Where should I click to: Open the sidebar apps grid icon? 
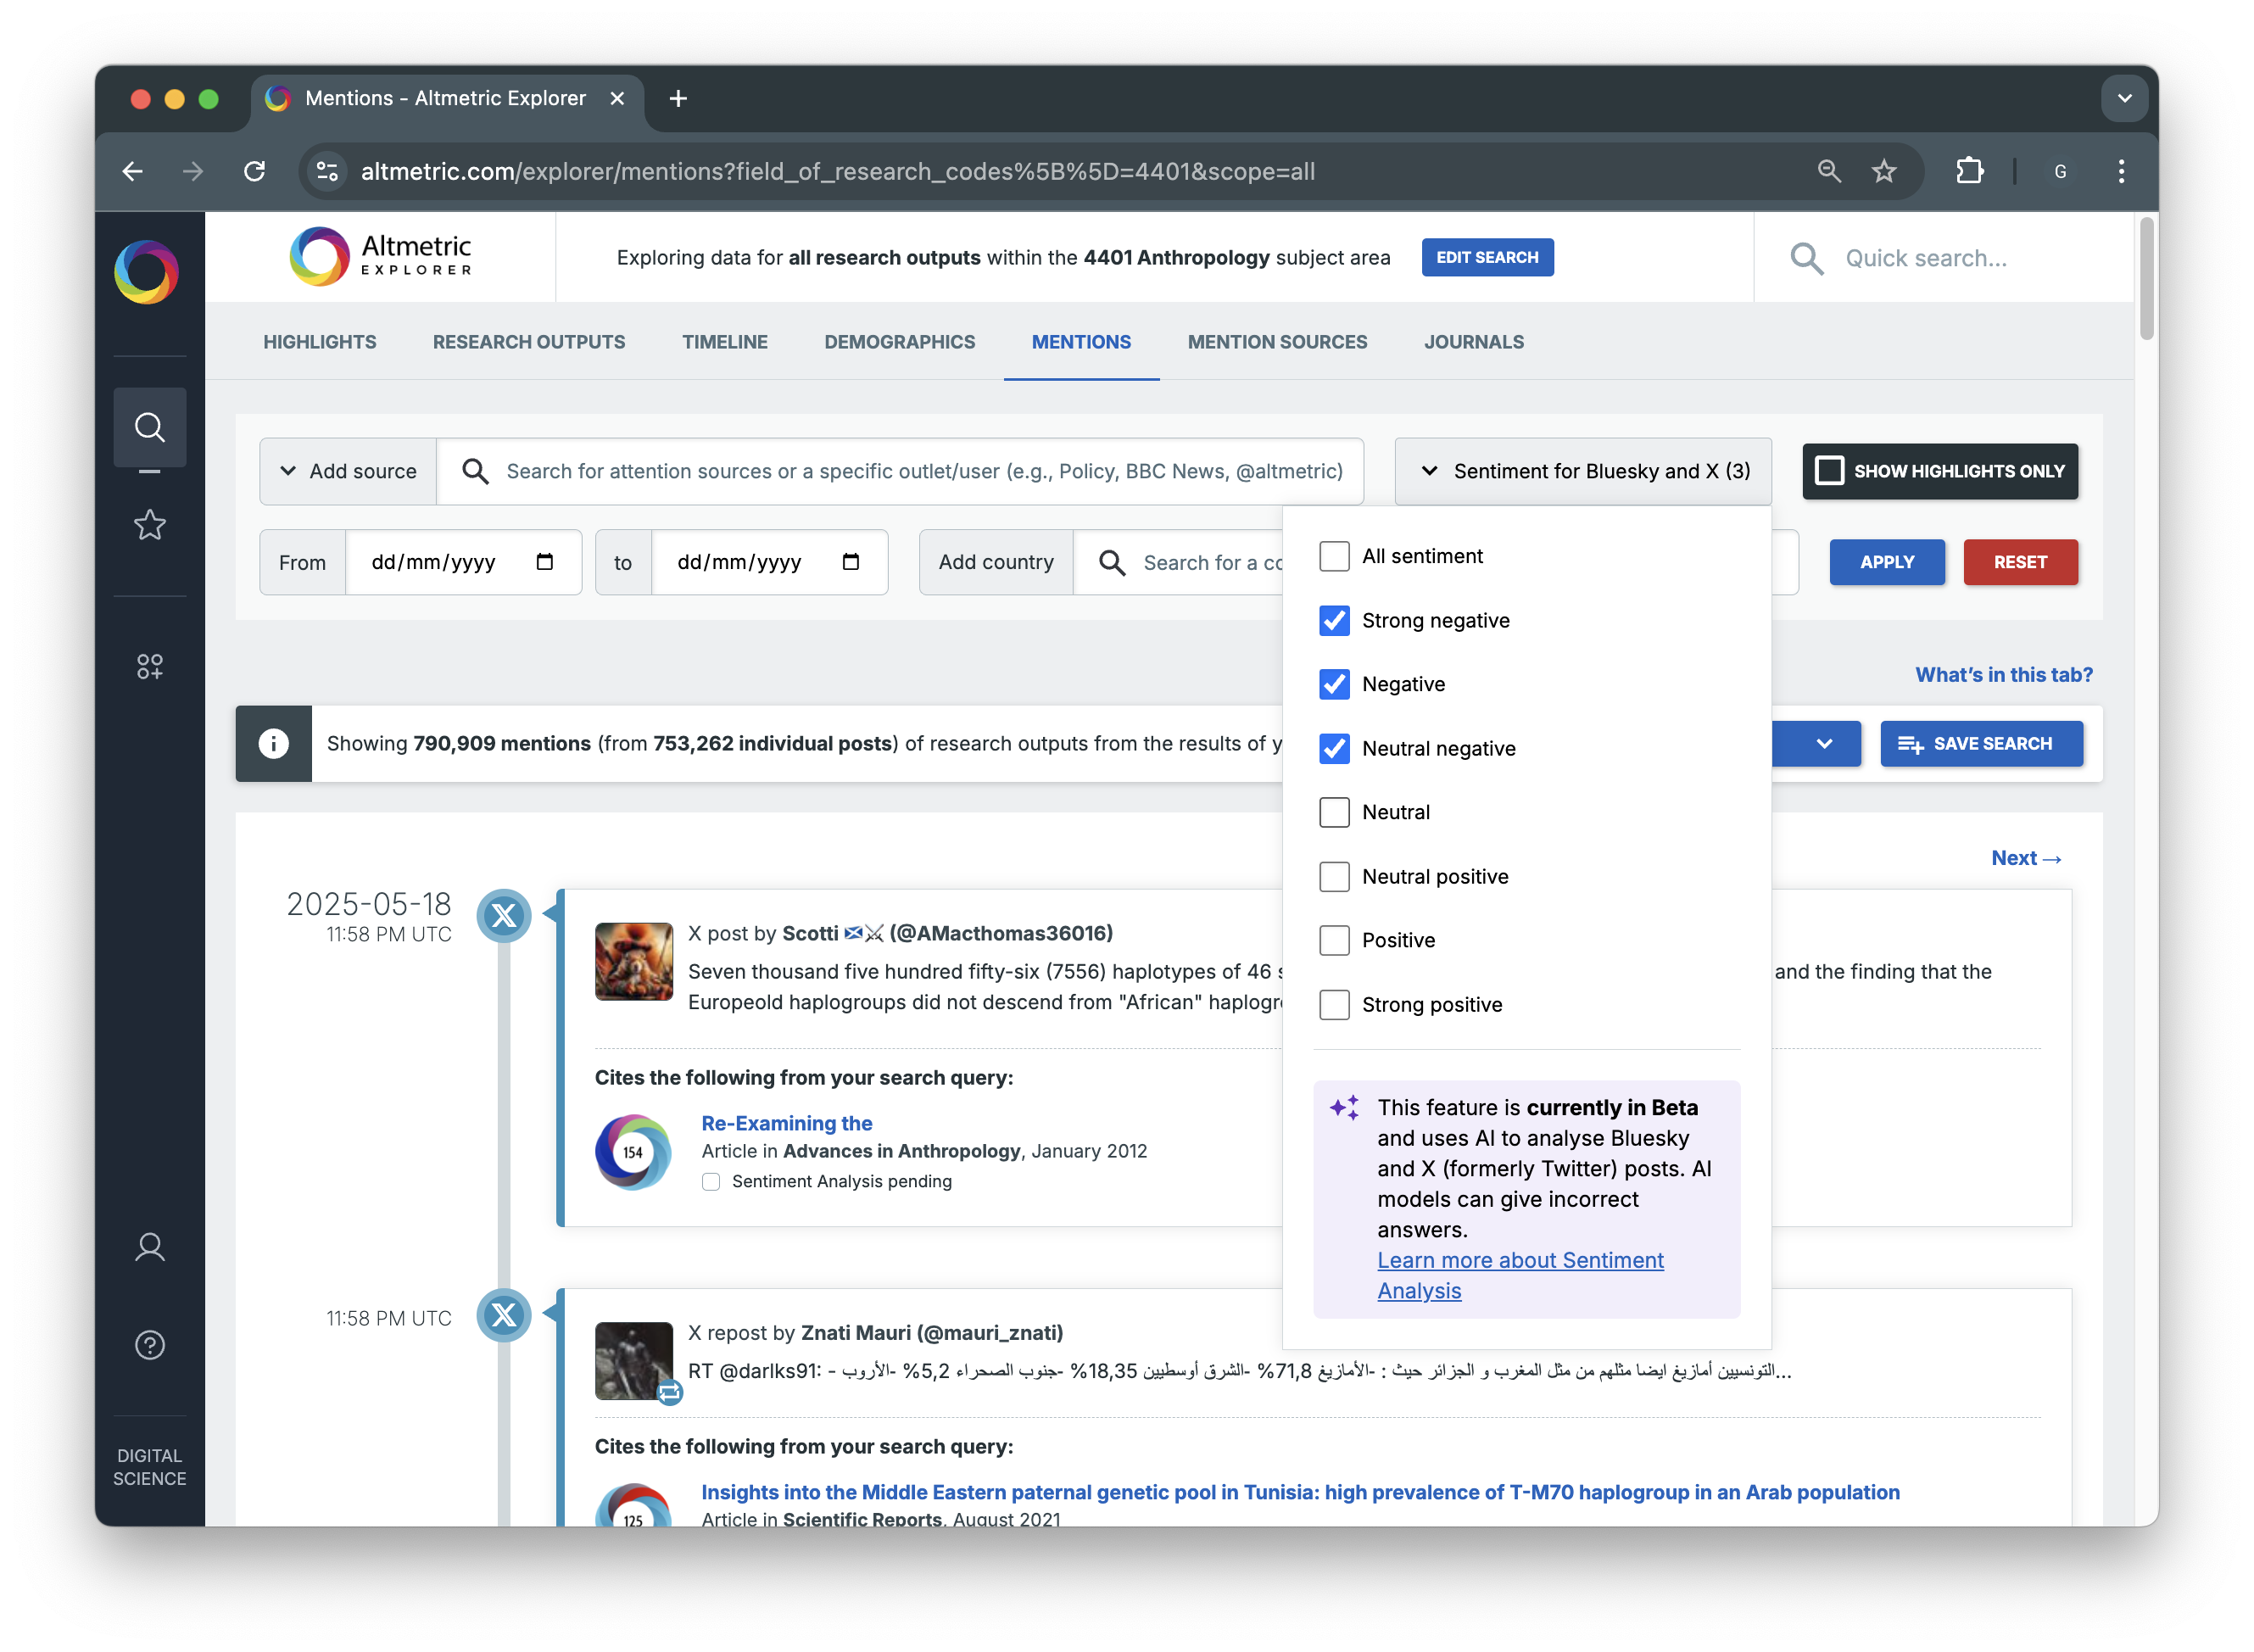[x=149, y=666]
